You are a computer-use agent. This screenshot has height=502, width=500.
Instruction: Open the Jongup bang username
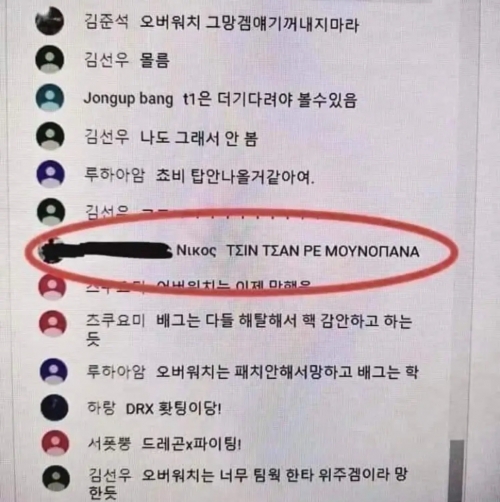tap(128, 99)
